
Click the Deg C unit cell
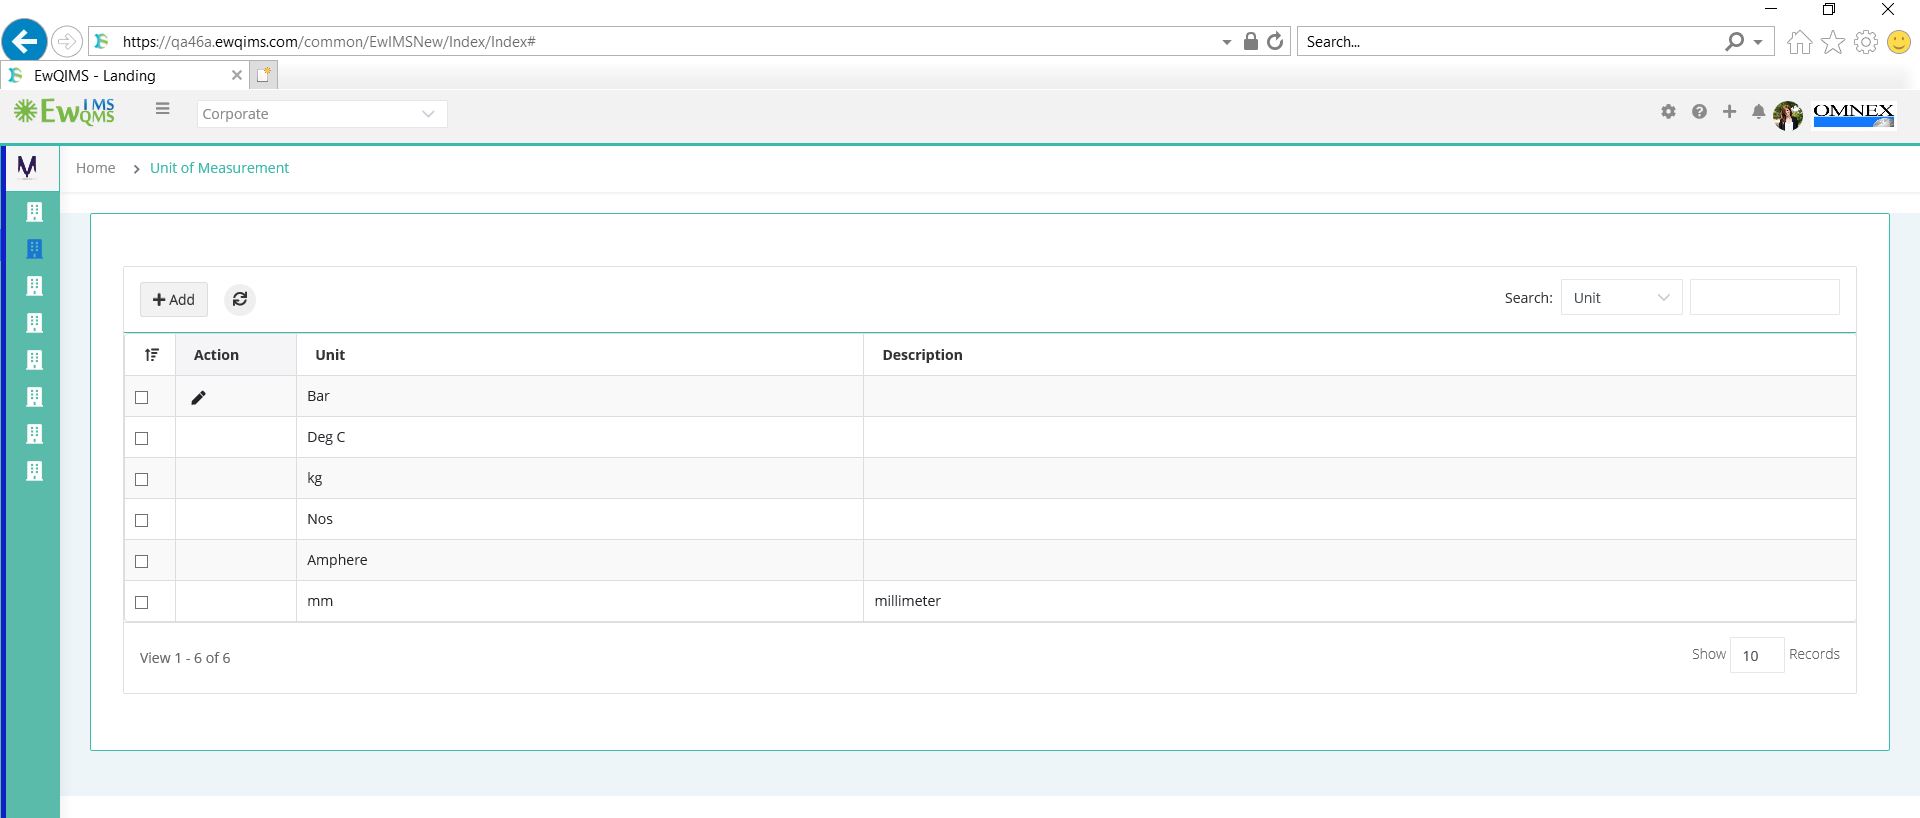click(x=579, y=437)
